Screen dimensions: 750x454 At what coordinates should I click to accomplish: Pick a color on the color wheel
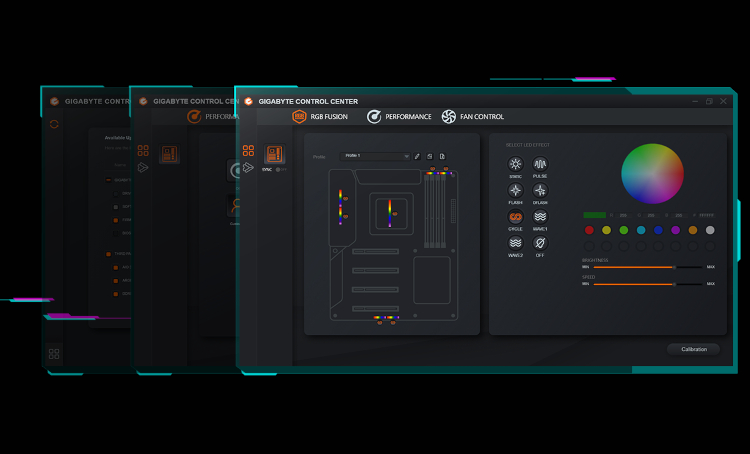pos(652,174)
